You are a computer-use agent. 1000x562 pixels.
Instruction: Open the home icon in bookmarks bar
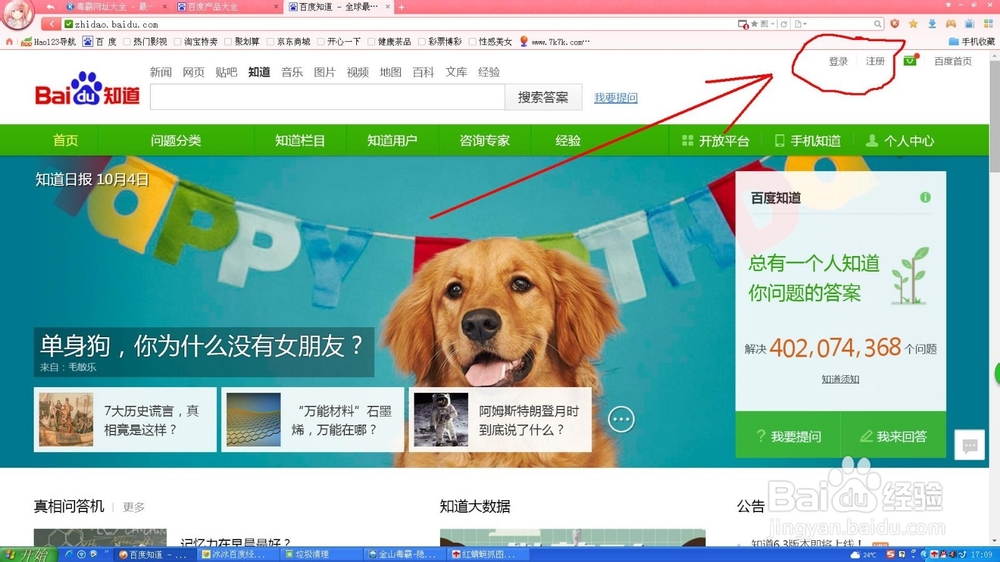click(x=9, y=41)
